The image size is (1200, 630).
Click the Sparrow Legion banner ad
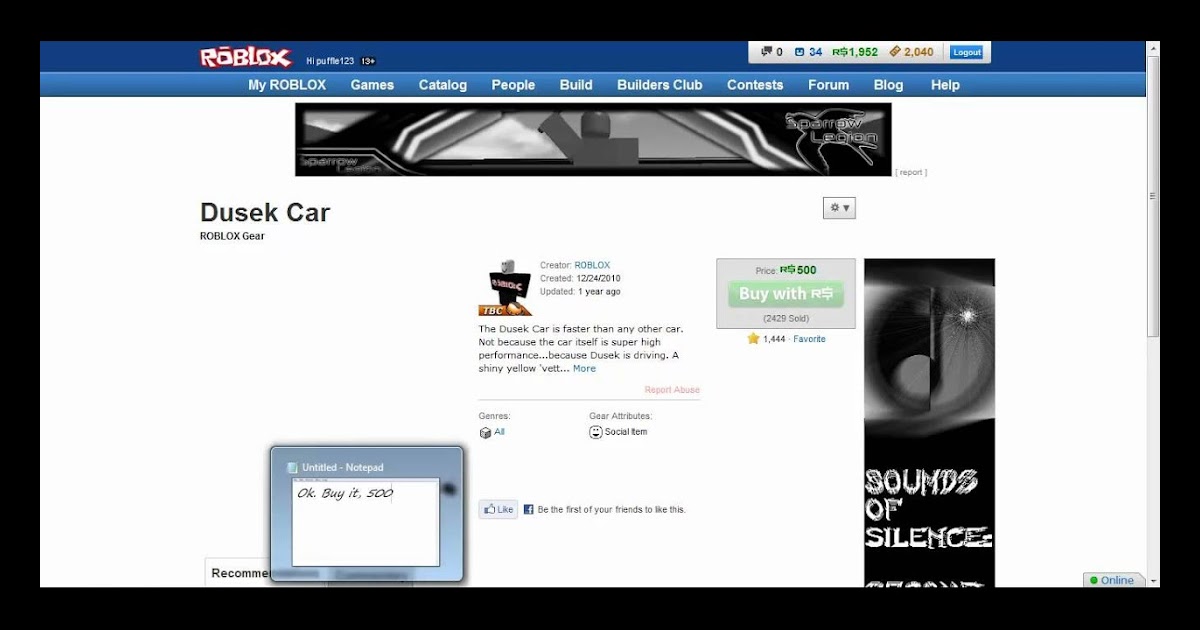click(593, 139)
